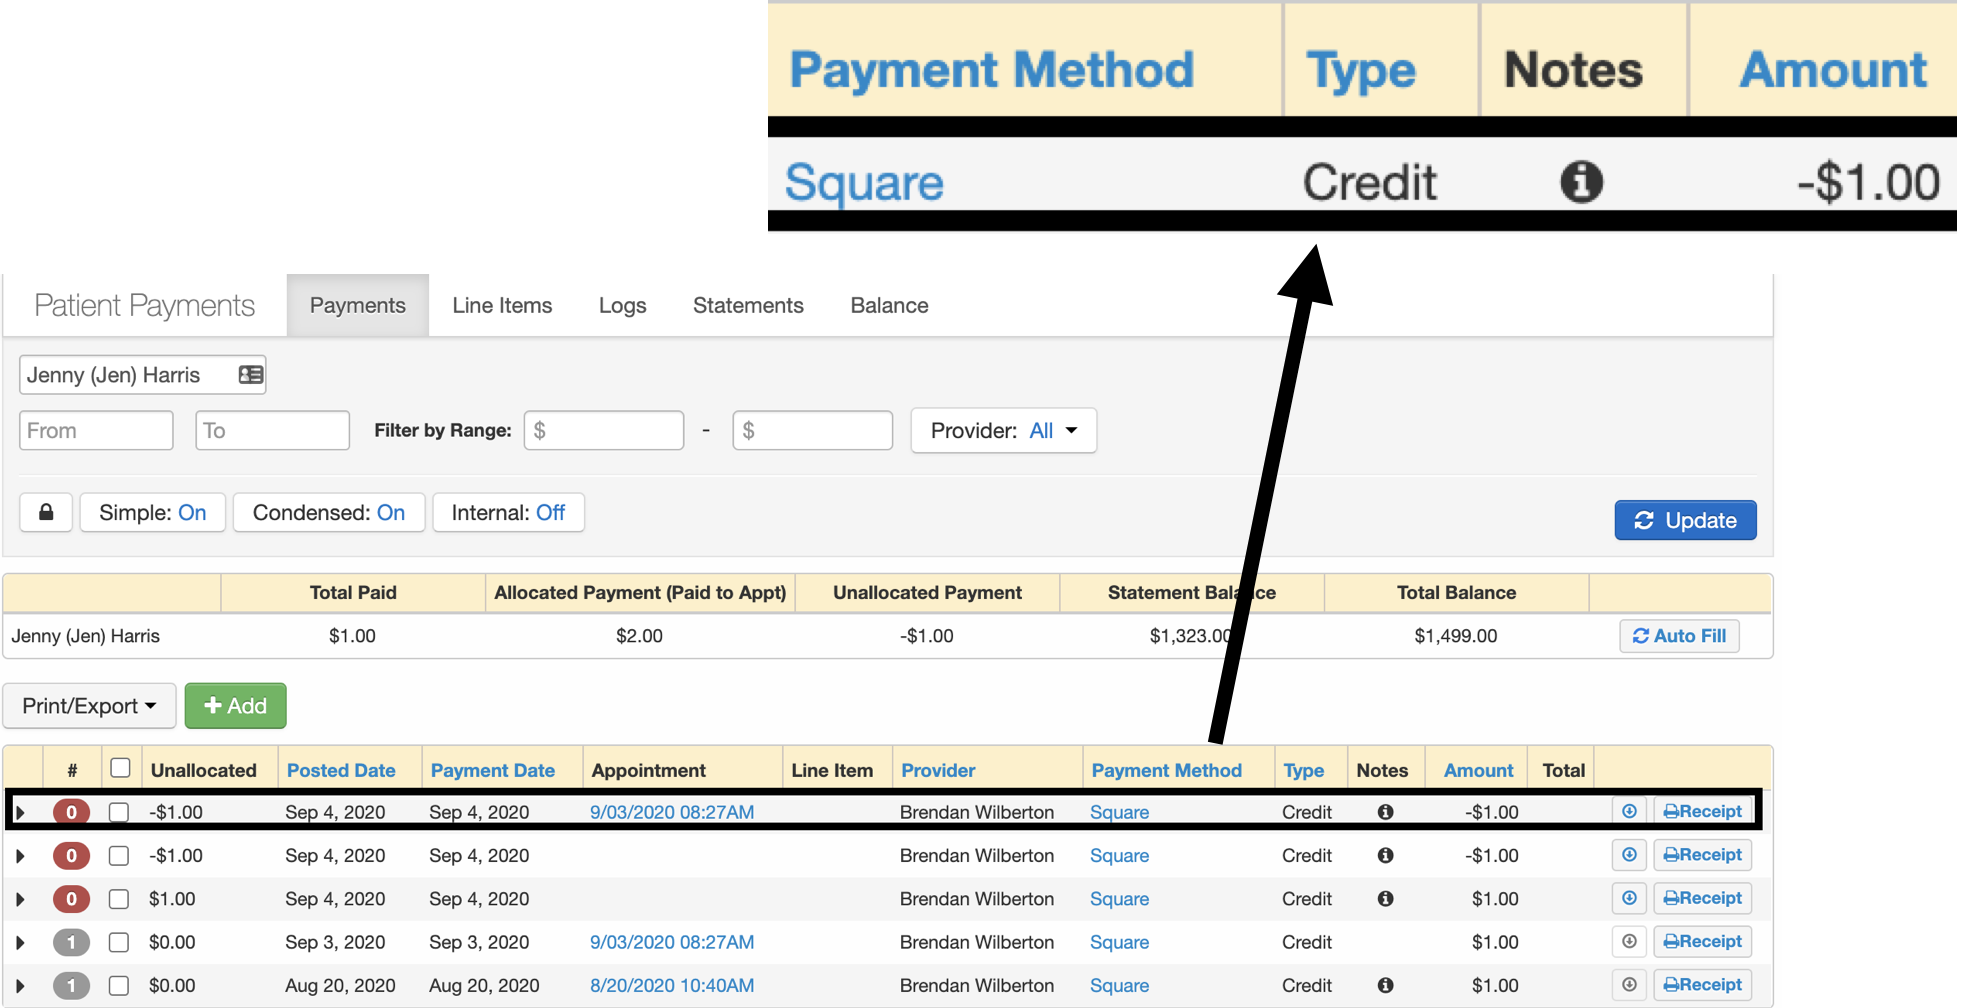Viewport: 1964px width, 1008px height.
Task: Click gray 1 badge in Sep 3, 2020 row
Action: point(71,942)
